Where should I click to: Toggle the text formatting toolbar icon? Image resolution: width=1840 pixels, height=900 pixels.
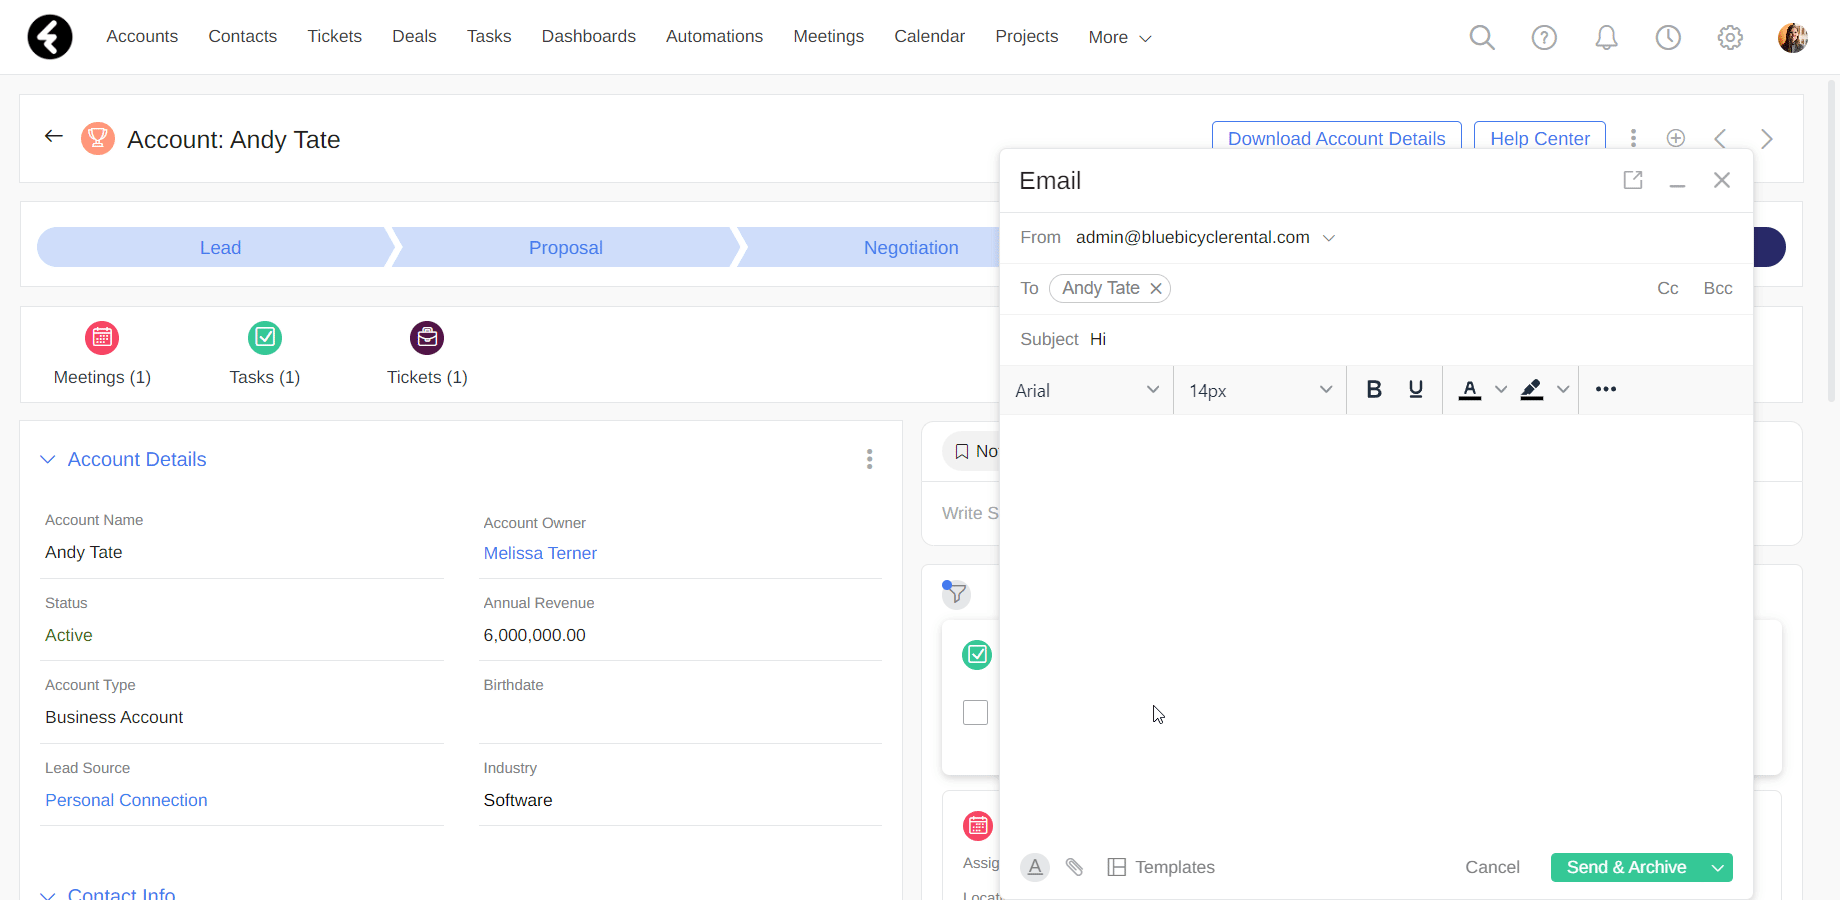(x=1035, y=867)
